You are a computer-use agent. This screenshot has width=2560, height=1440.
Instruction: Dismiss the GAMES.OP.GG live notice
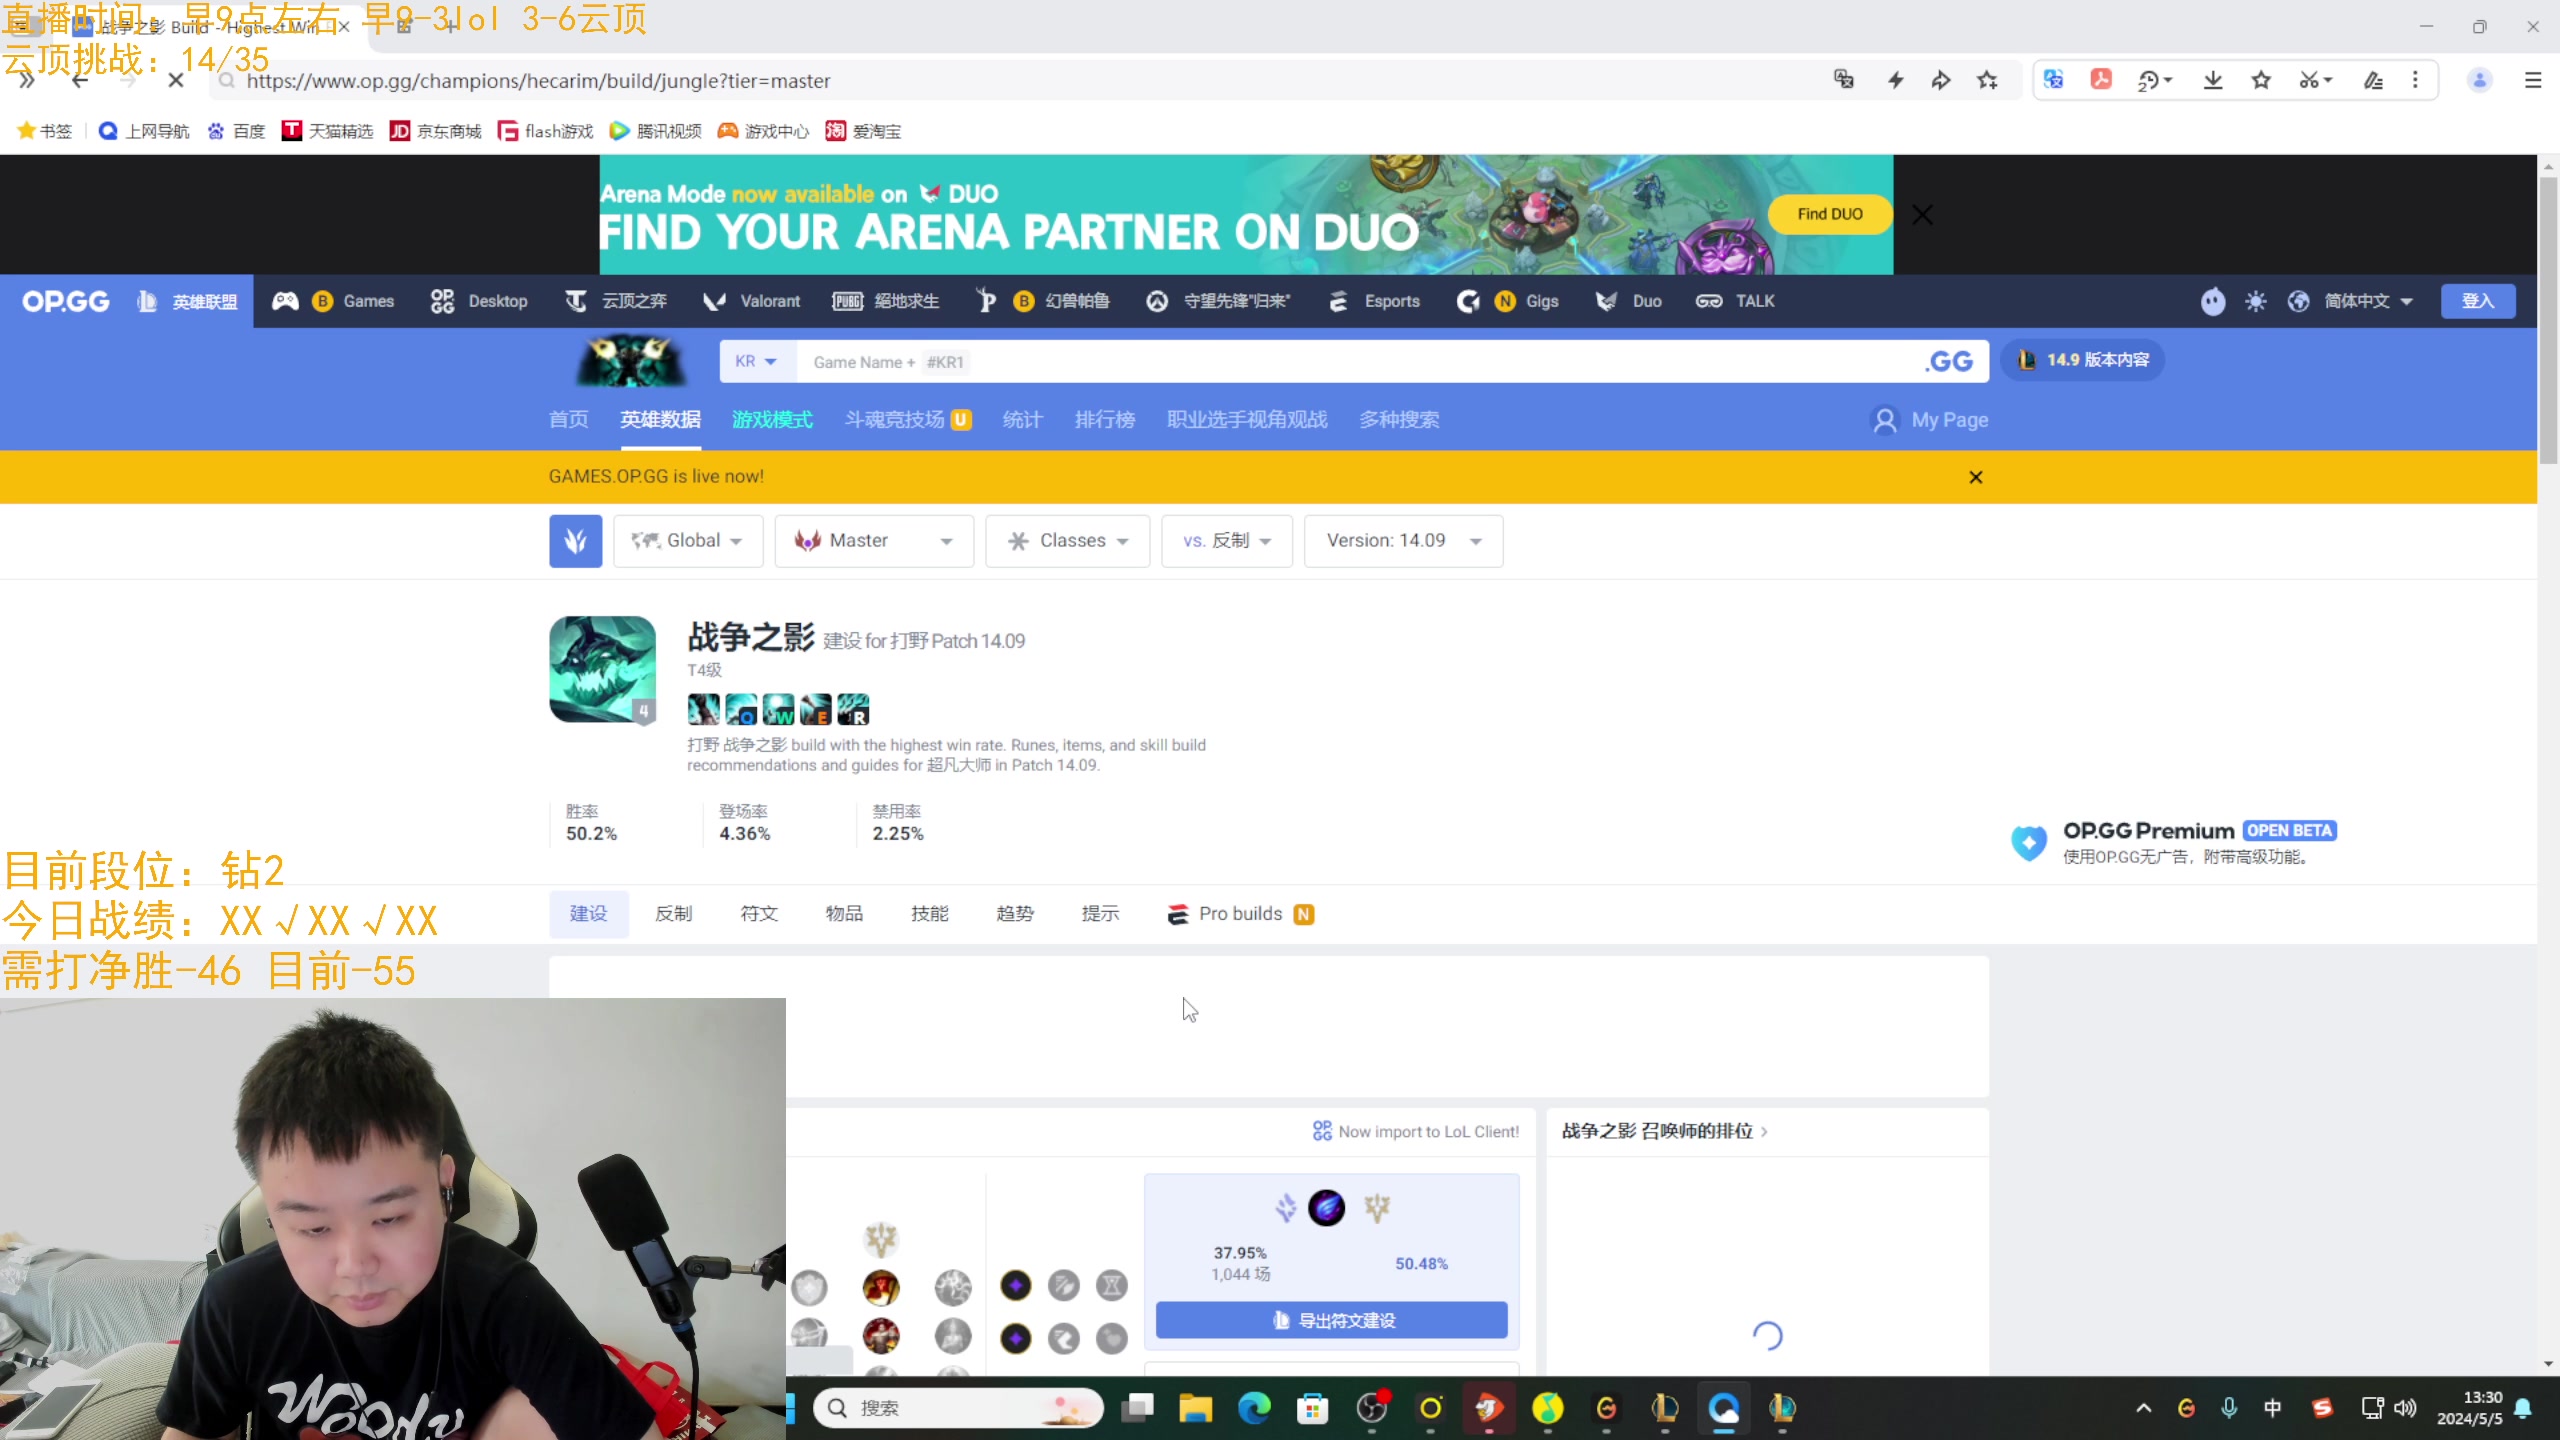pos(1976,477)
